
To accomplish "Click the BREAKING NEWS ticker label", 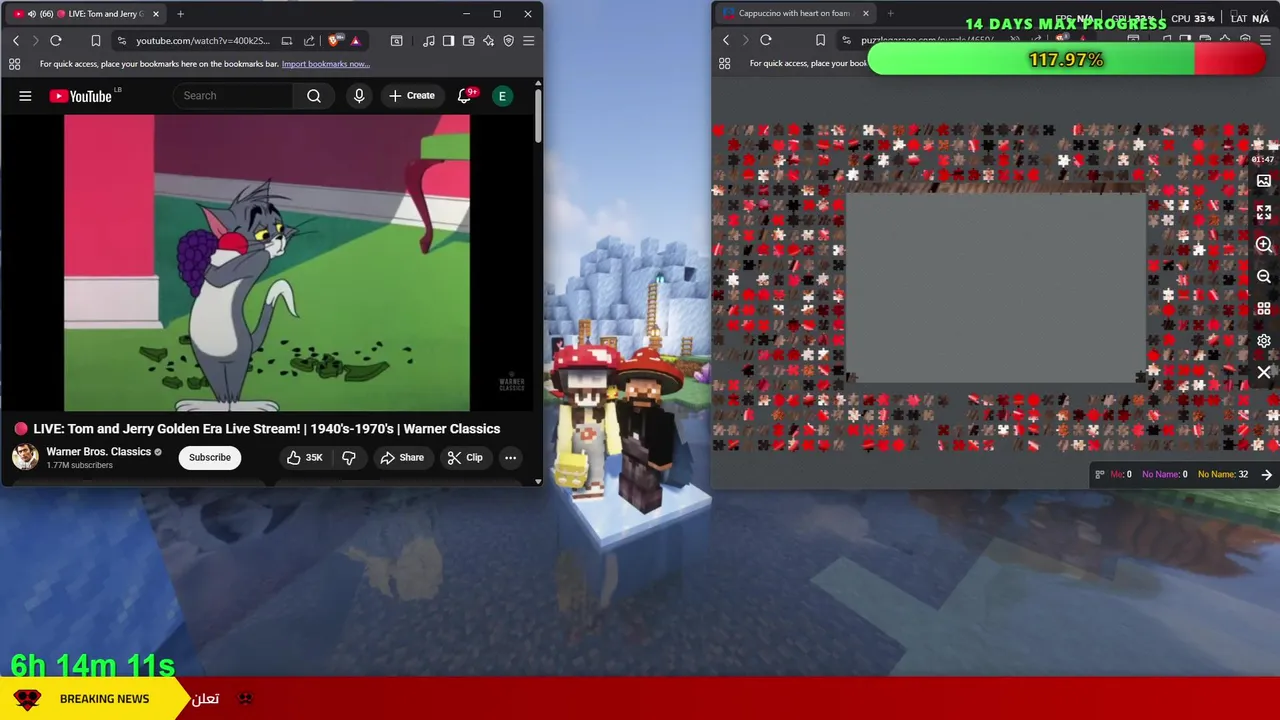I will [x=104, y=699].
